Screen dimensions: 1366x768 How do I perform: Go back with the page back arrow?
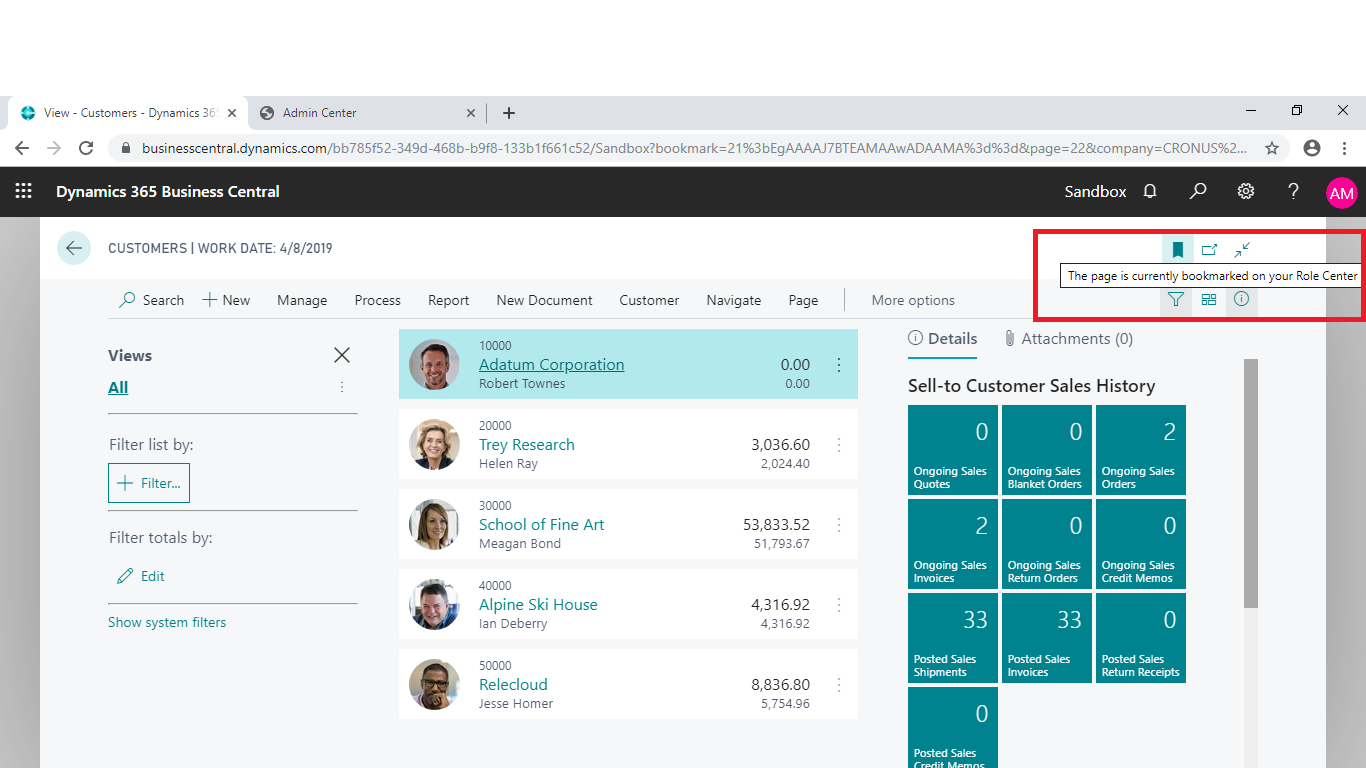pyautogui.click(x=74, y=248)
